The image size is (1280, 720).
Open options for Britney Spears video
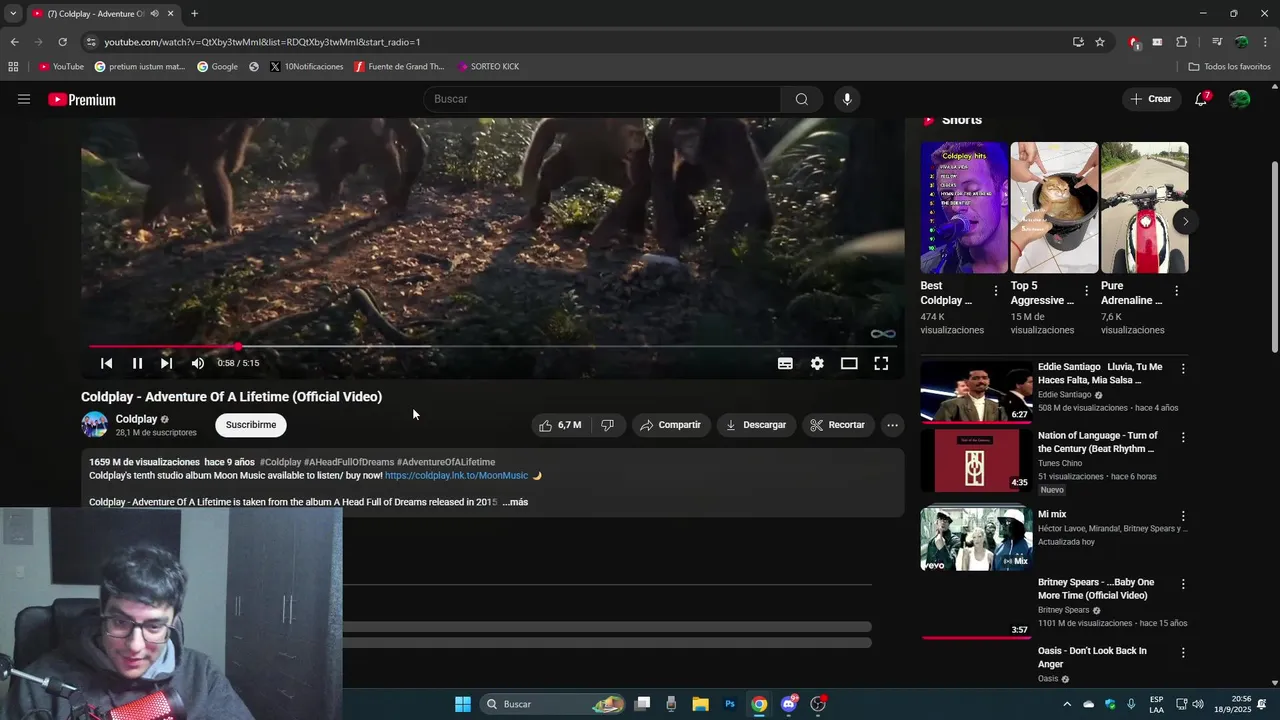coord(1183,584)
